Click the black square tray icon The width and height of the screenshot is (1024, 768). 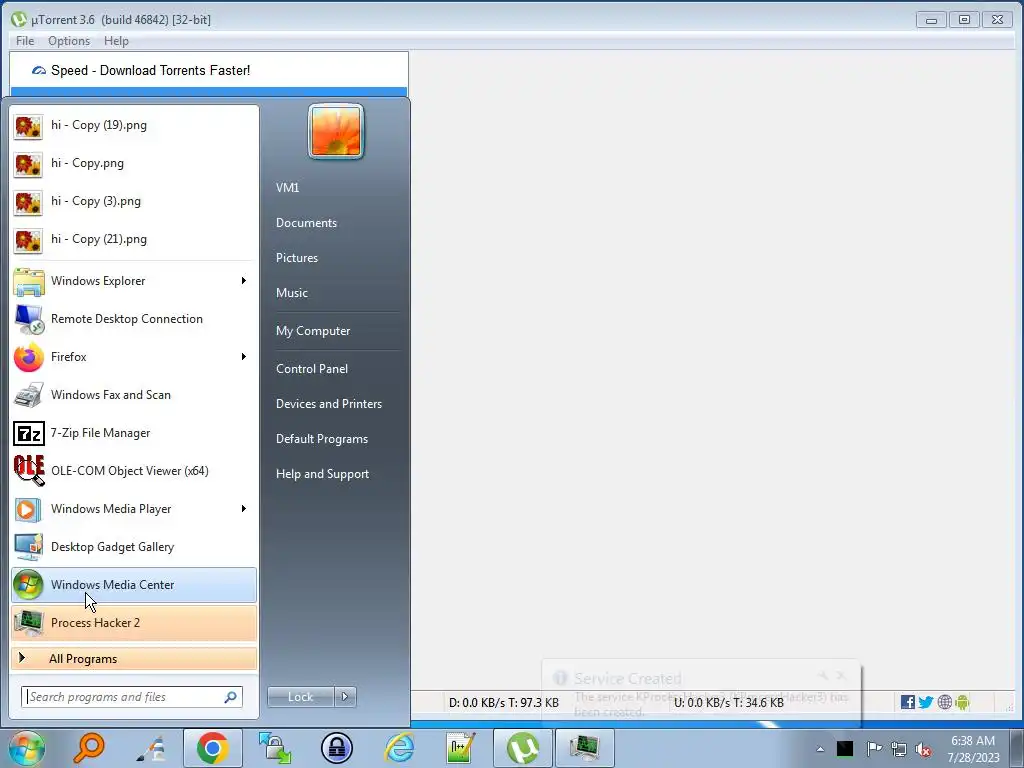coord(845,748)
